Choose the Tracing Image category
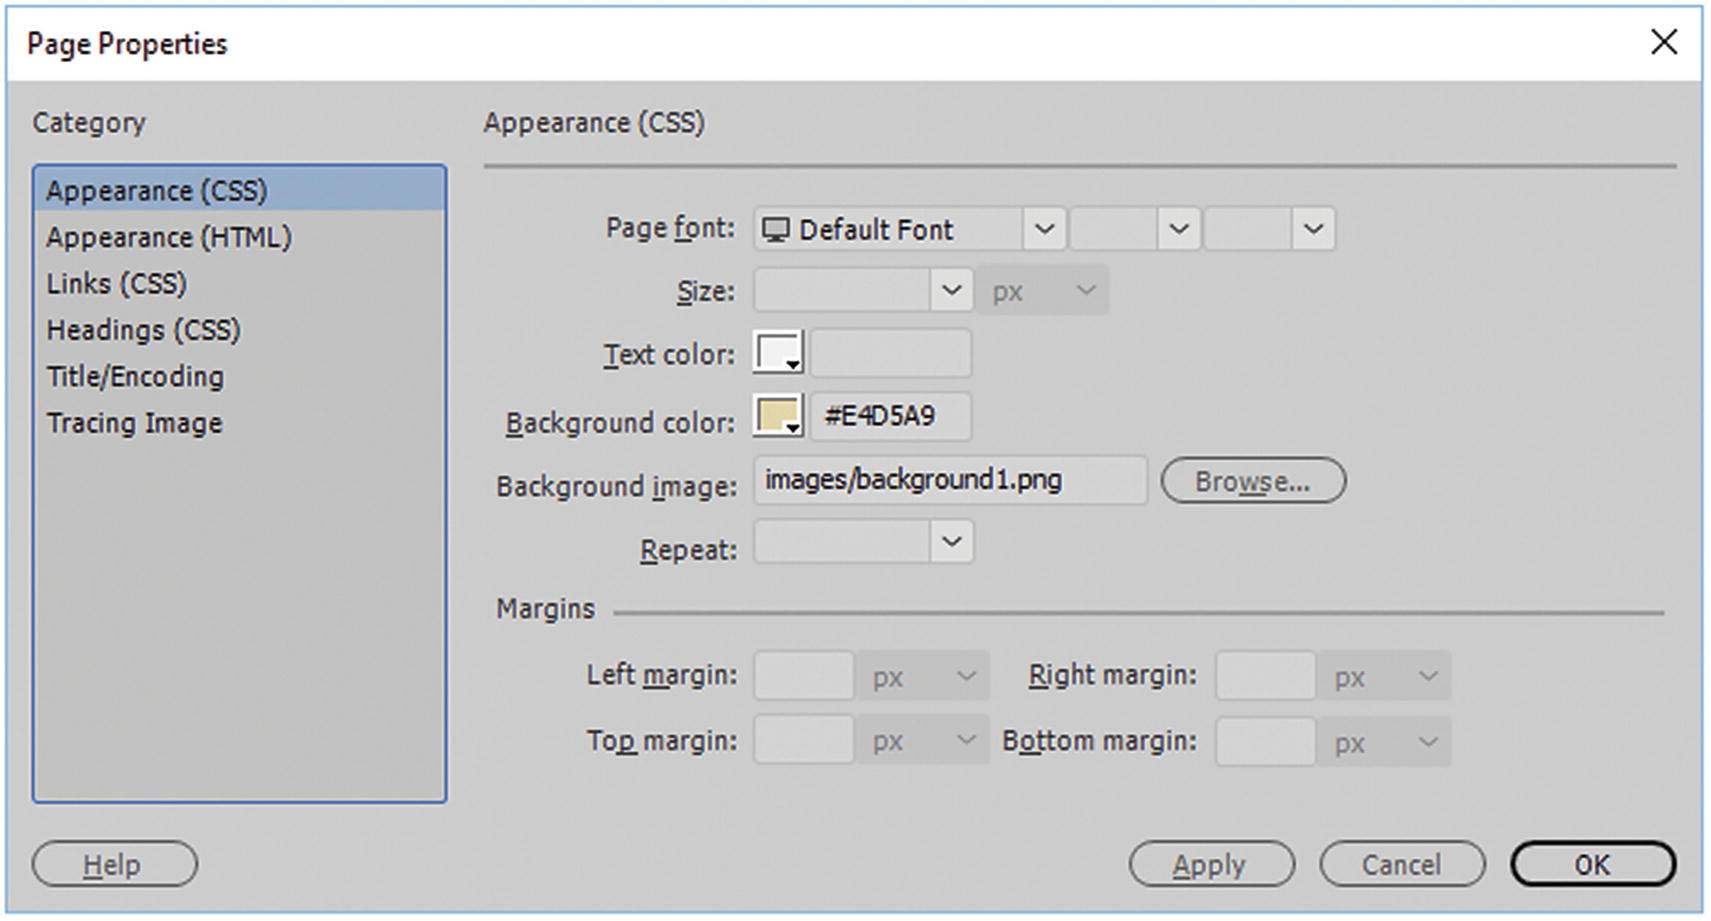1711x921 pixels. [x=239, y=423]
